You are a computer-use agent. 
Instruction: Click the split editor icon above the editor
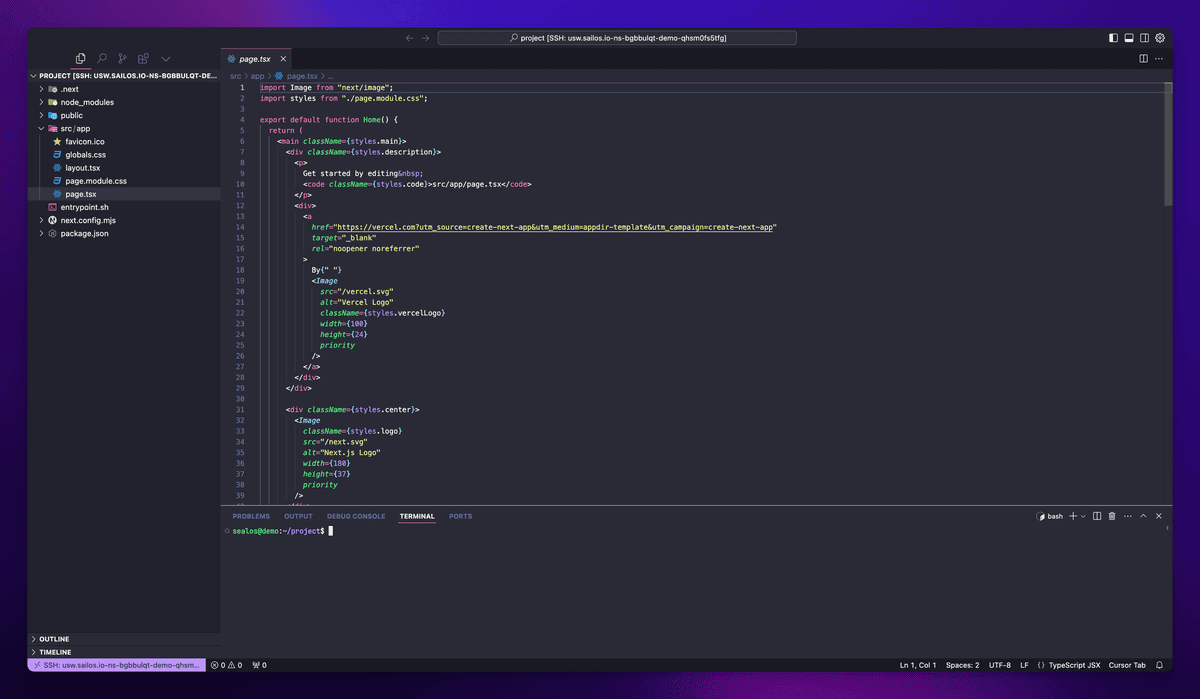point(1142,58)
